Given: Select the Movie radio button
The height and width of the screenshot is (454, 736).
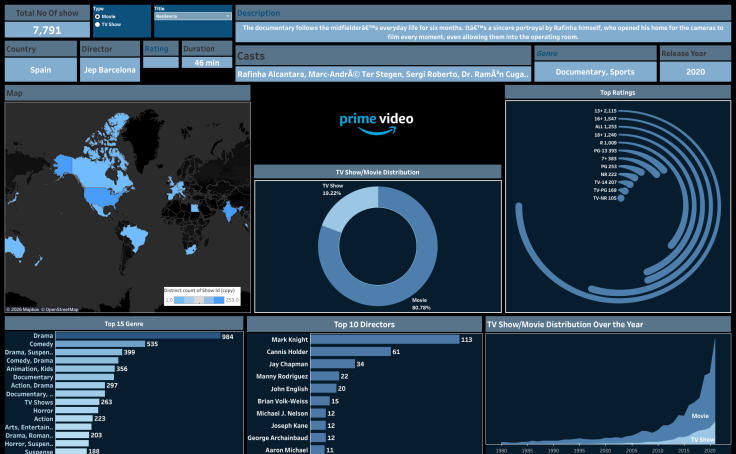Looking at the screenshot, I should coord(97,16).
